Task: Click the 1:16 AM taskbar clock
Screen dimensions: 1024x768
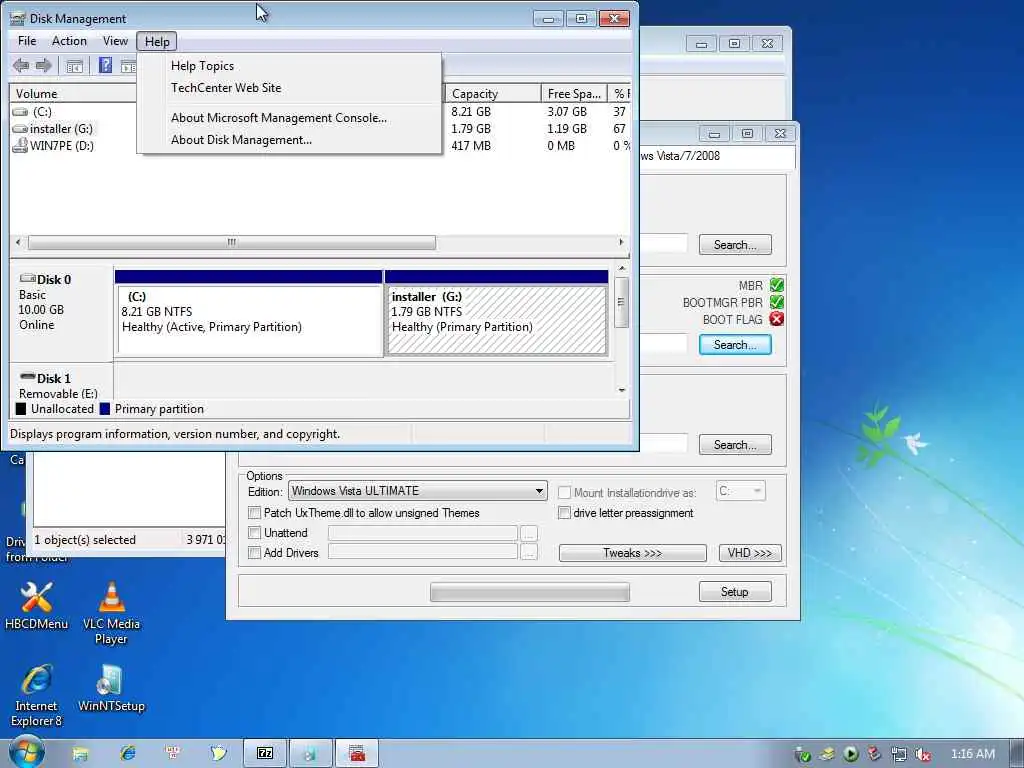Action: coord(972,754)
